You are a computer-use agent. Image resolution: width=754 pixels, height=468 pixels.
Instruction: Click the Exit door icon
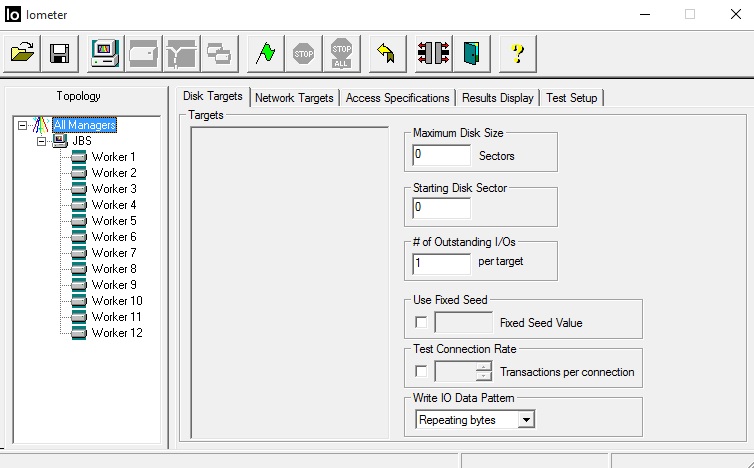coord(469,53)
